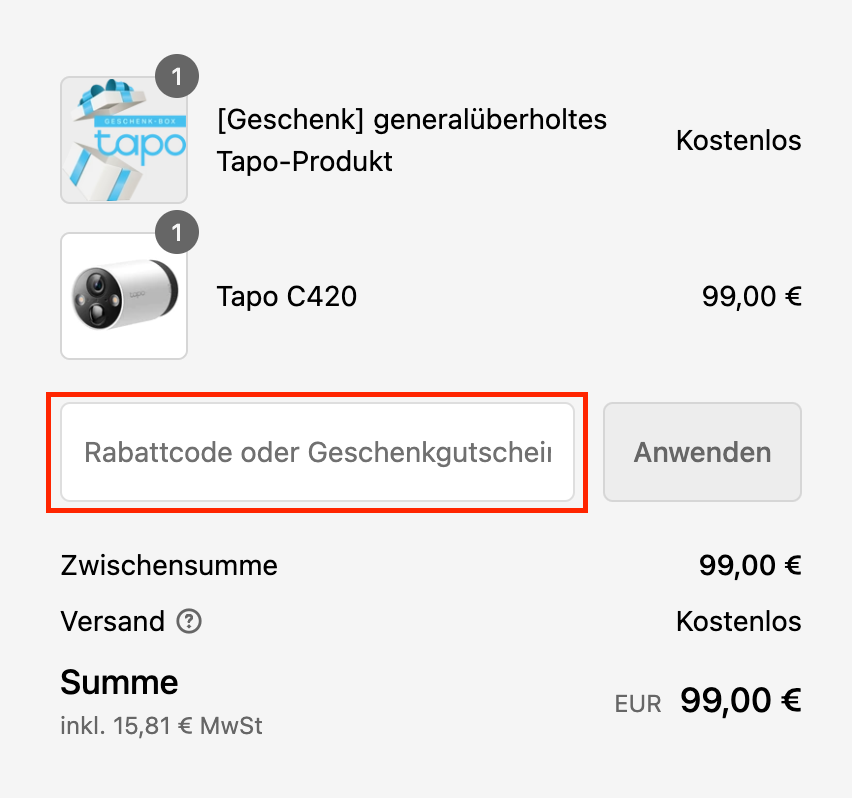This screenshot has height=798, width=852.
Task: Click the Versand help question mark icon
Action: (189, 622)
